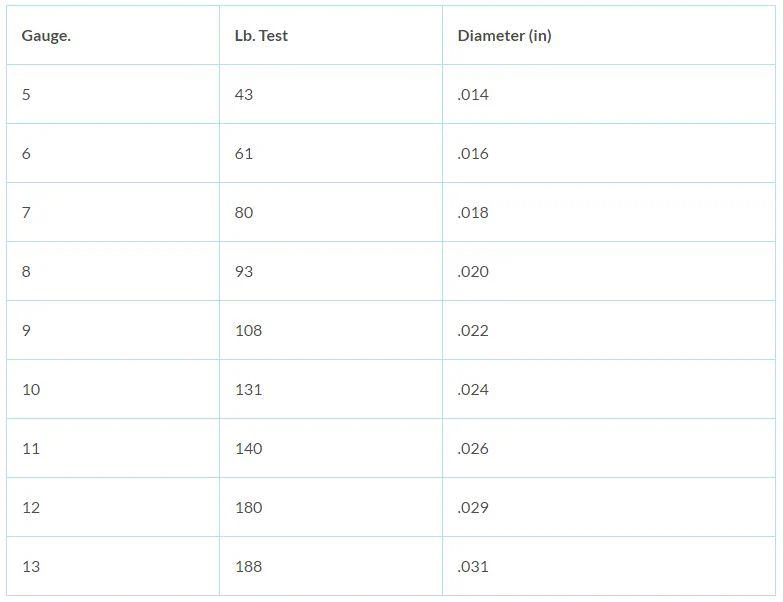
Task: Select the gauge 5 cell
Action: point(27,95)
